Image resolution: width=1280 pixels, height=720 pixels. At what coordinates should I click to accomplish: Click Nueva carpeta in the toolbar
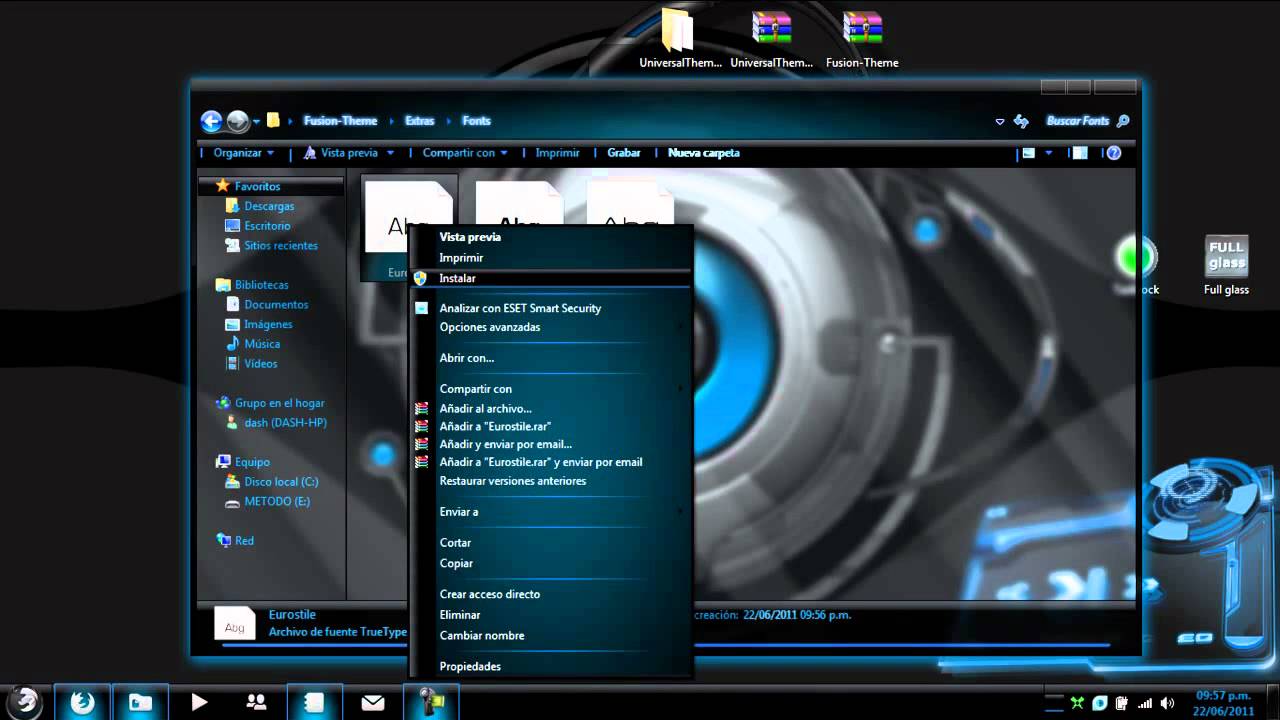(704, 153)
